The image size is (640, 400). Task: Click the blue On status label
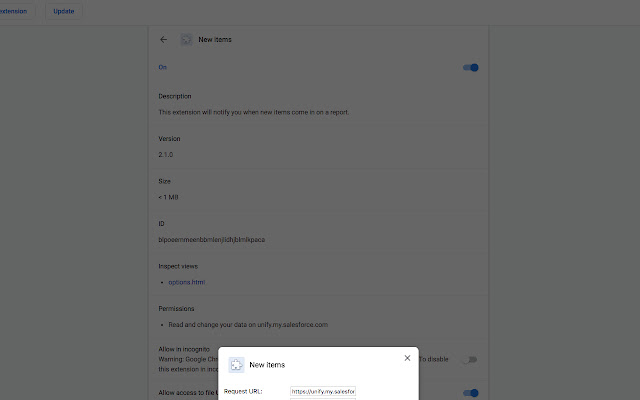click(162, 67)
